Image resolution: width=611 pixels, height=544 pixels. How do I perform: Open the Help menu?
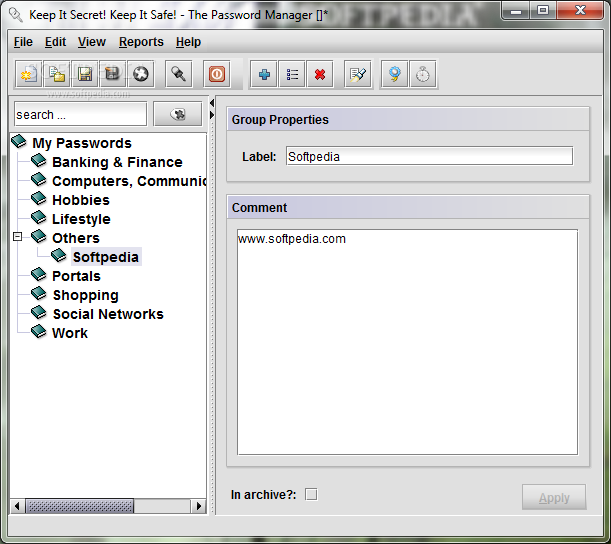click(x=188, y=42)
